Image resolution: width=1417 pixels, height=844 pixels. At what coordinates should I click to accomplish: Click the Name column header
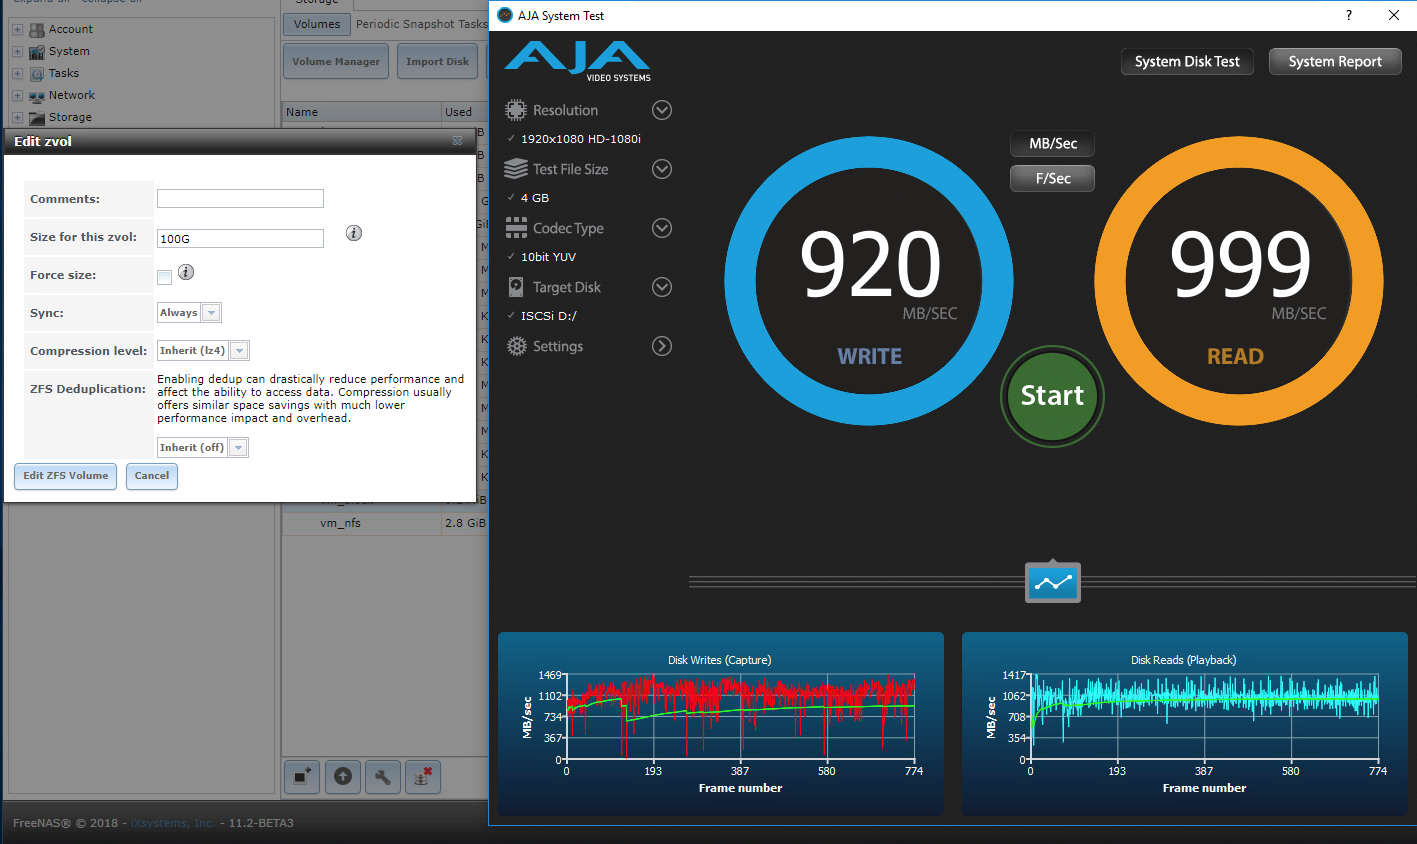pos(362,112)
